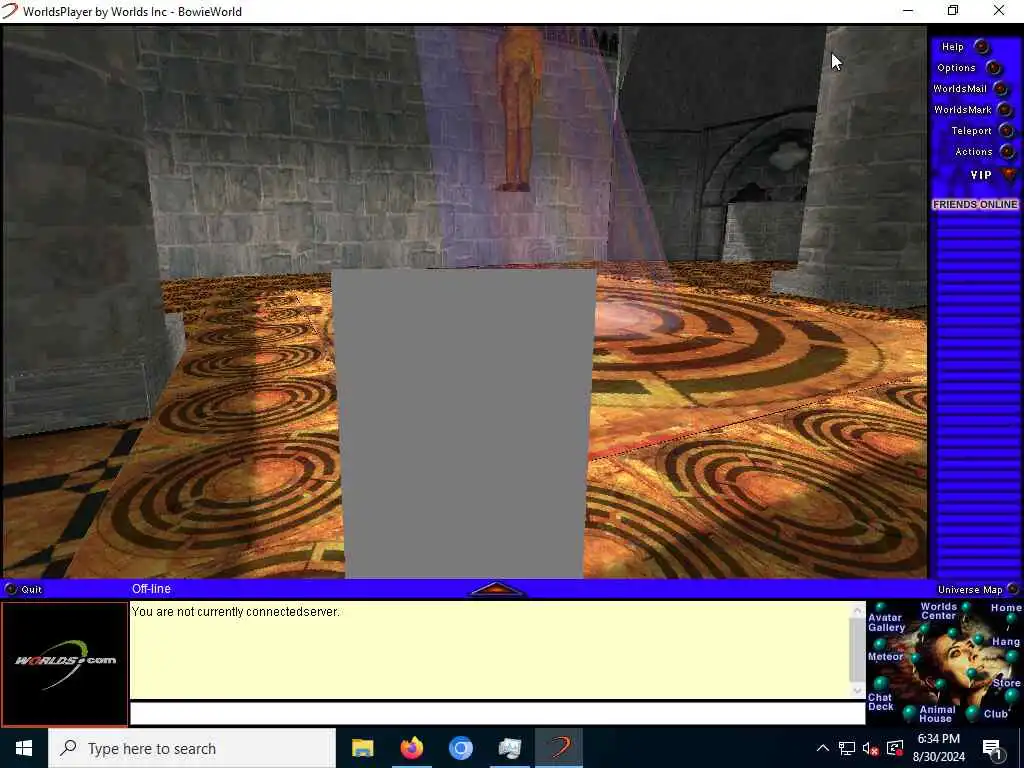Open the taskbar clock and date
The width and height of the screenshot is (1024, 768).
[938, 748]
